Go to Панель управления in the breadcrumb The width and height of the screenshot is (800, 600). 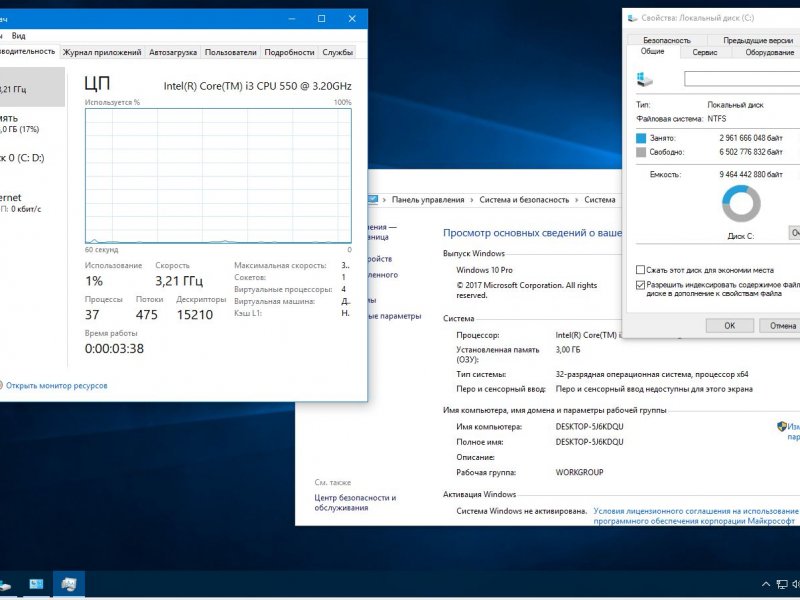428,200
